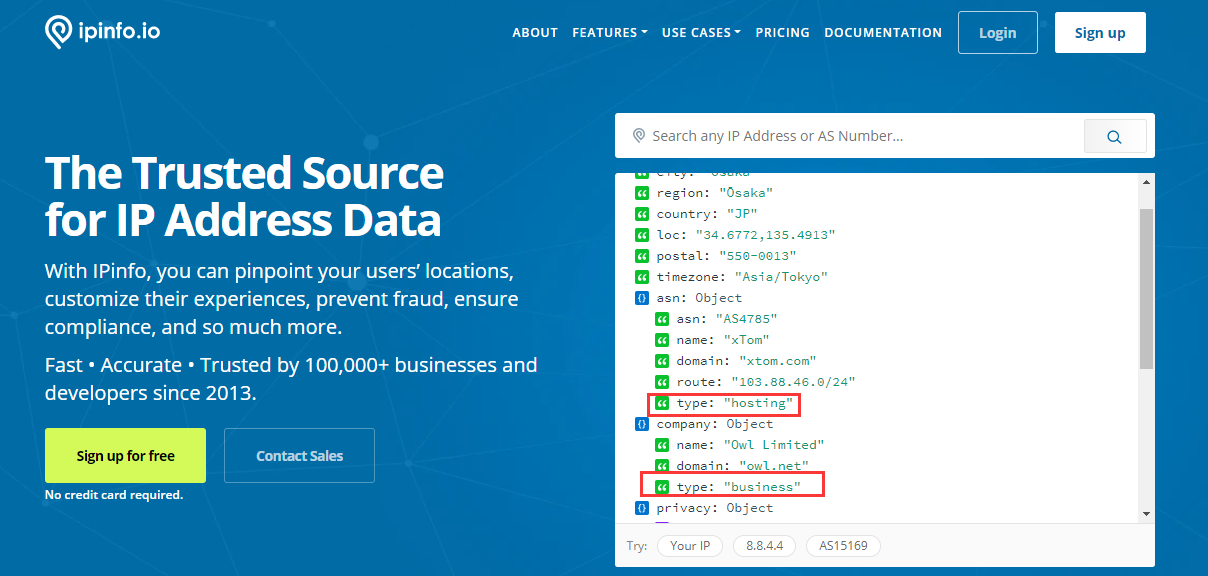This screenshot has height=576, width=1208.
Task: Click the scrollbar up arrow
Action: click(x=1146, y=181)
